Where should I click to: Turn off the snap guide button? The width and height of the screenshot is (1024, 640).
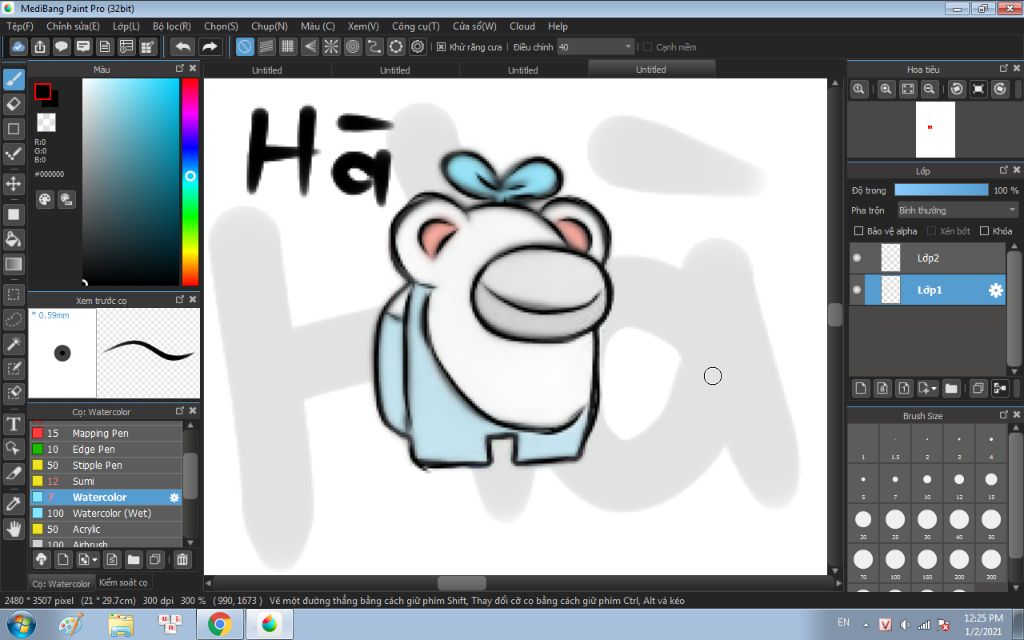click(245, 47)
